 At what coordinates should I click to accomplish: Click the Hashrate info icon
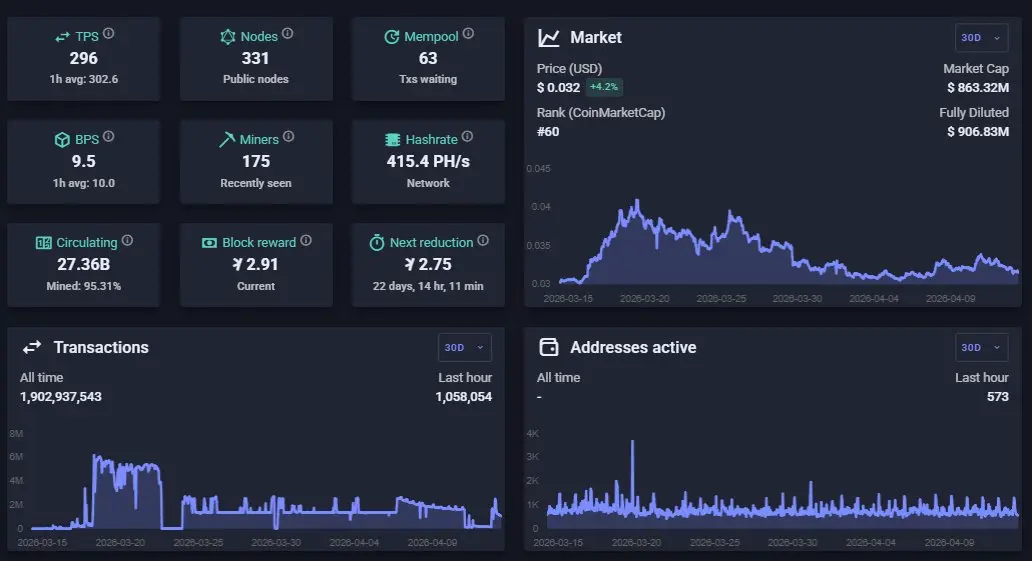click(x=467, y=136)
